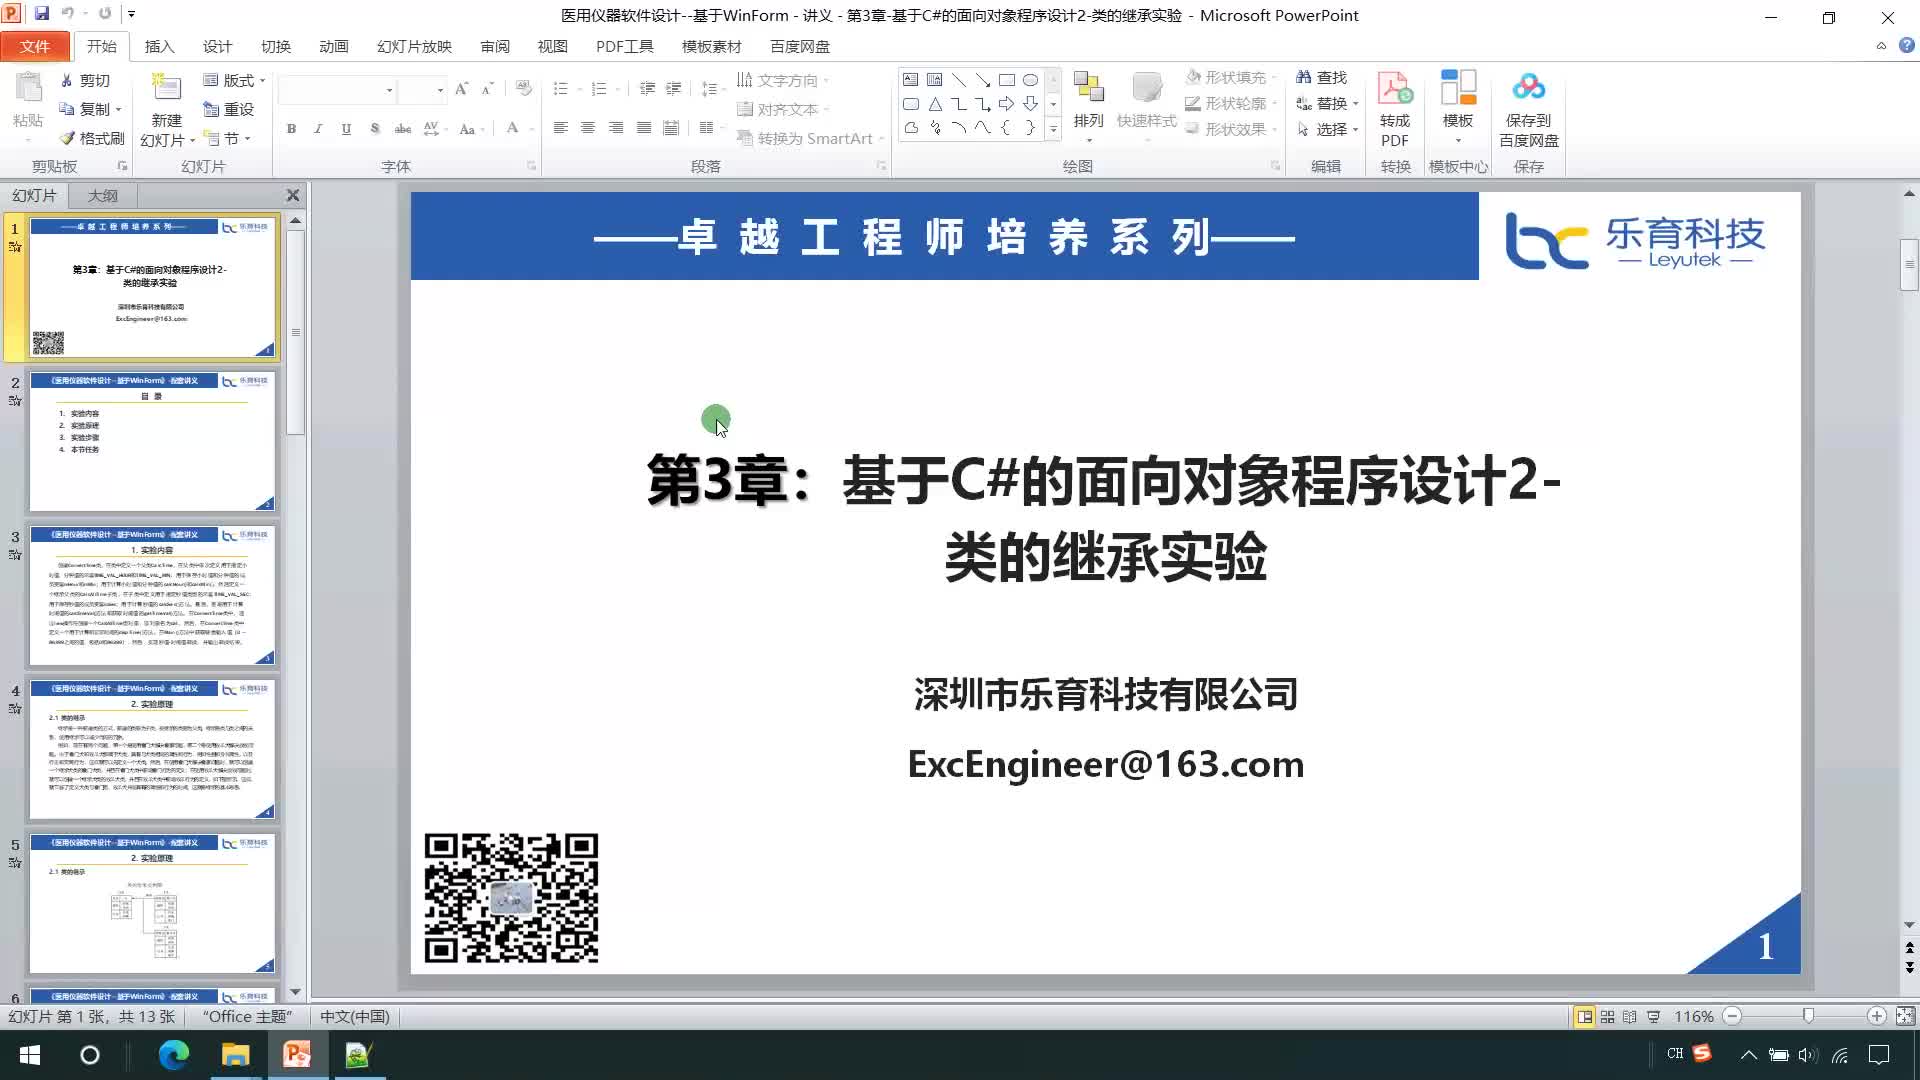
Task: Click the Save icon in quick access toolbar
Action: [x=42, y=14]
